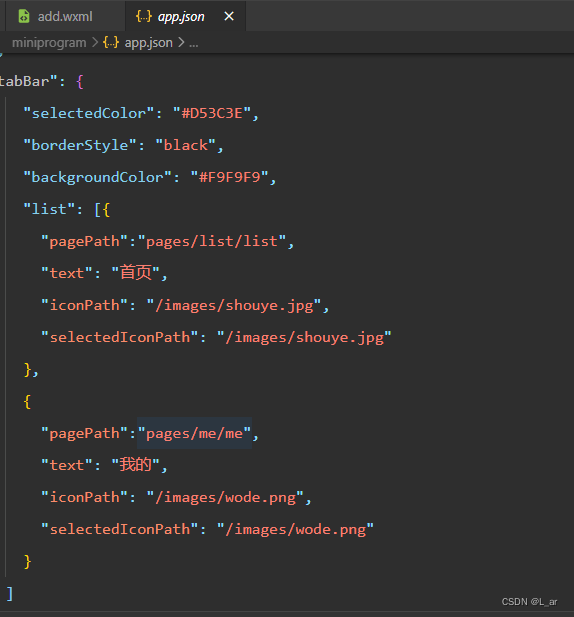Open the miniprogram breadcrumb folder

(49, 42)
